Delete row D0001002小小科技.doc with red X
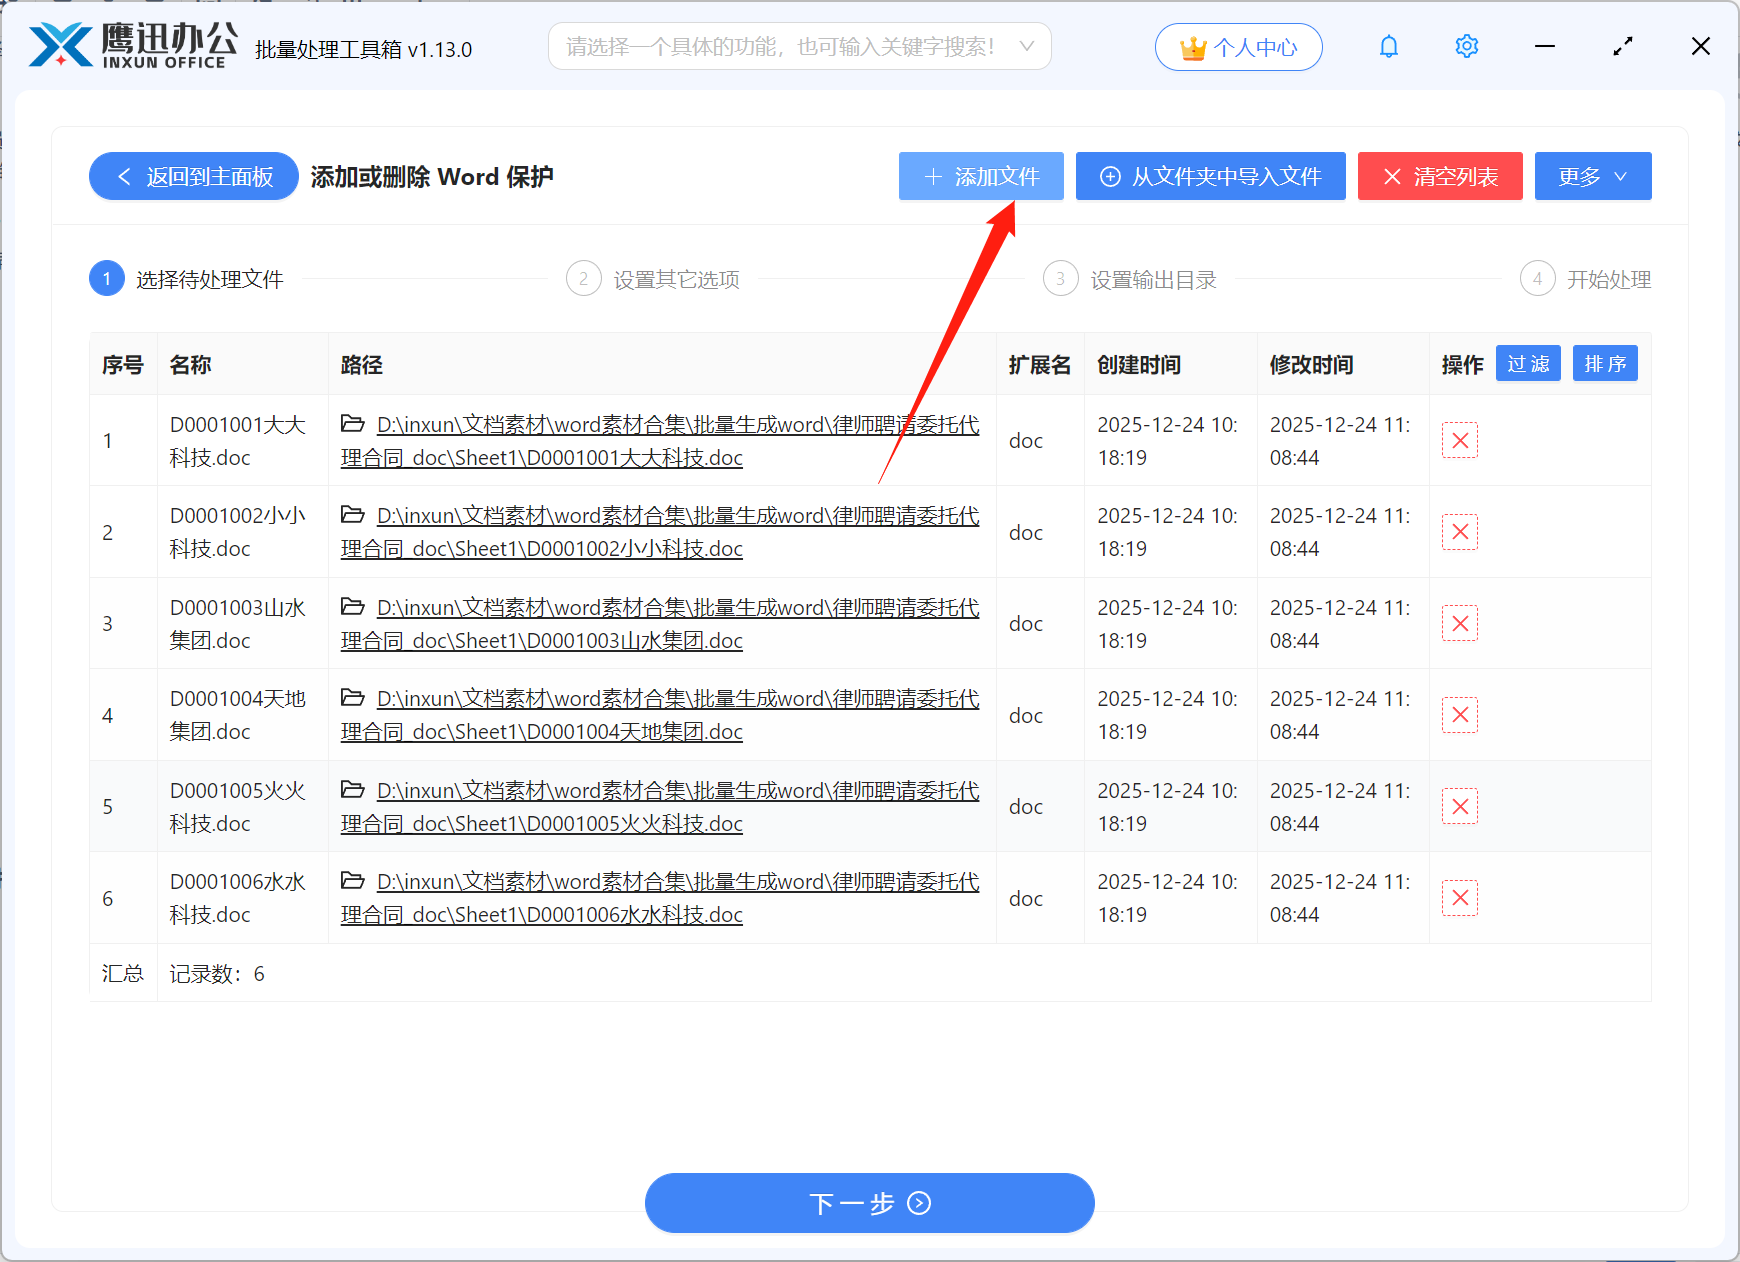The image size is (1740, 1262). pyautogui.click(x=1460, y=532)
